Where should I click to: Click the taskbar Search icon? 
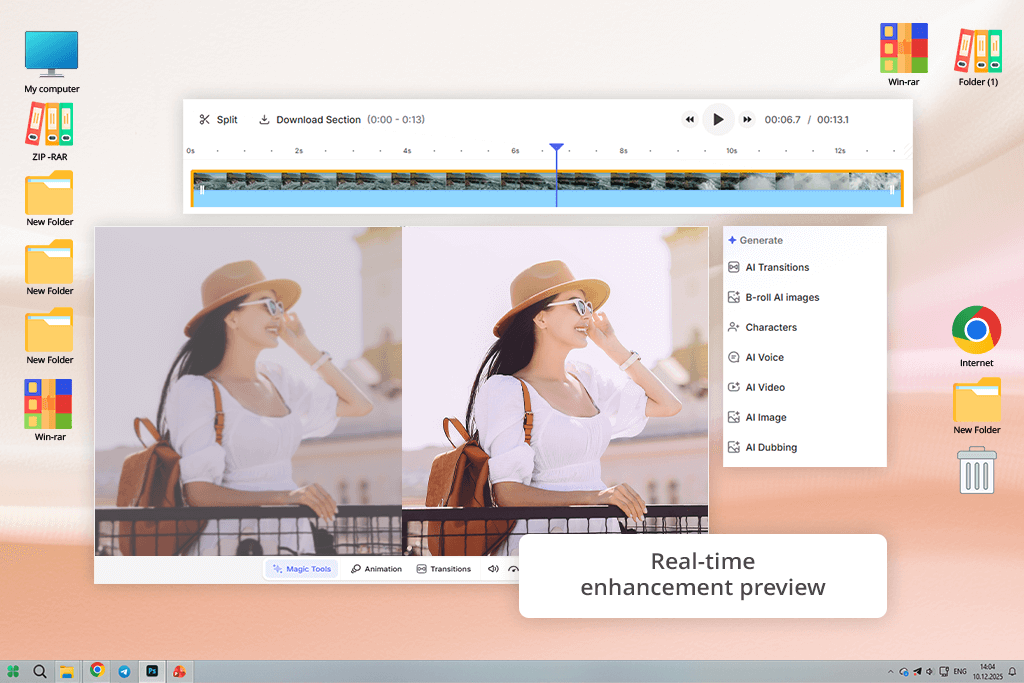40,671
